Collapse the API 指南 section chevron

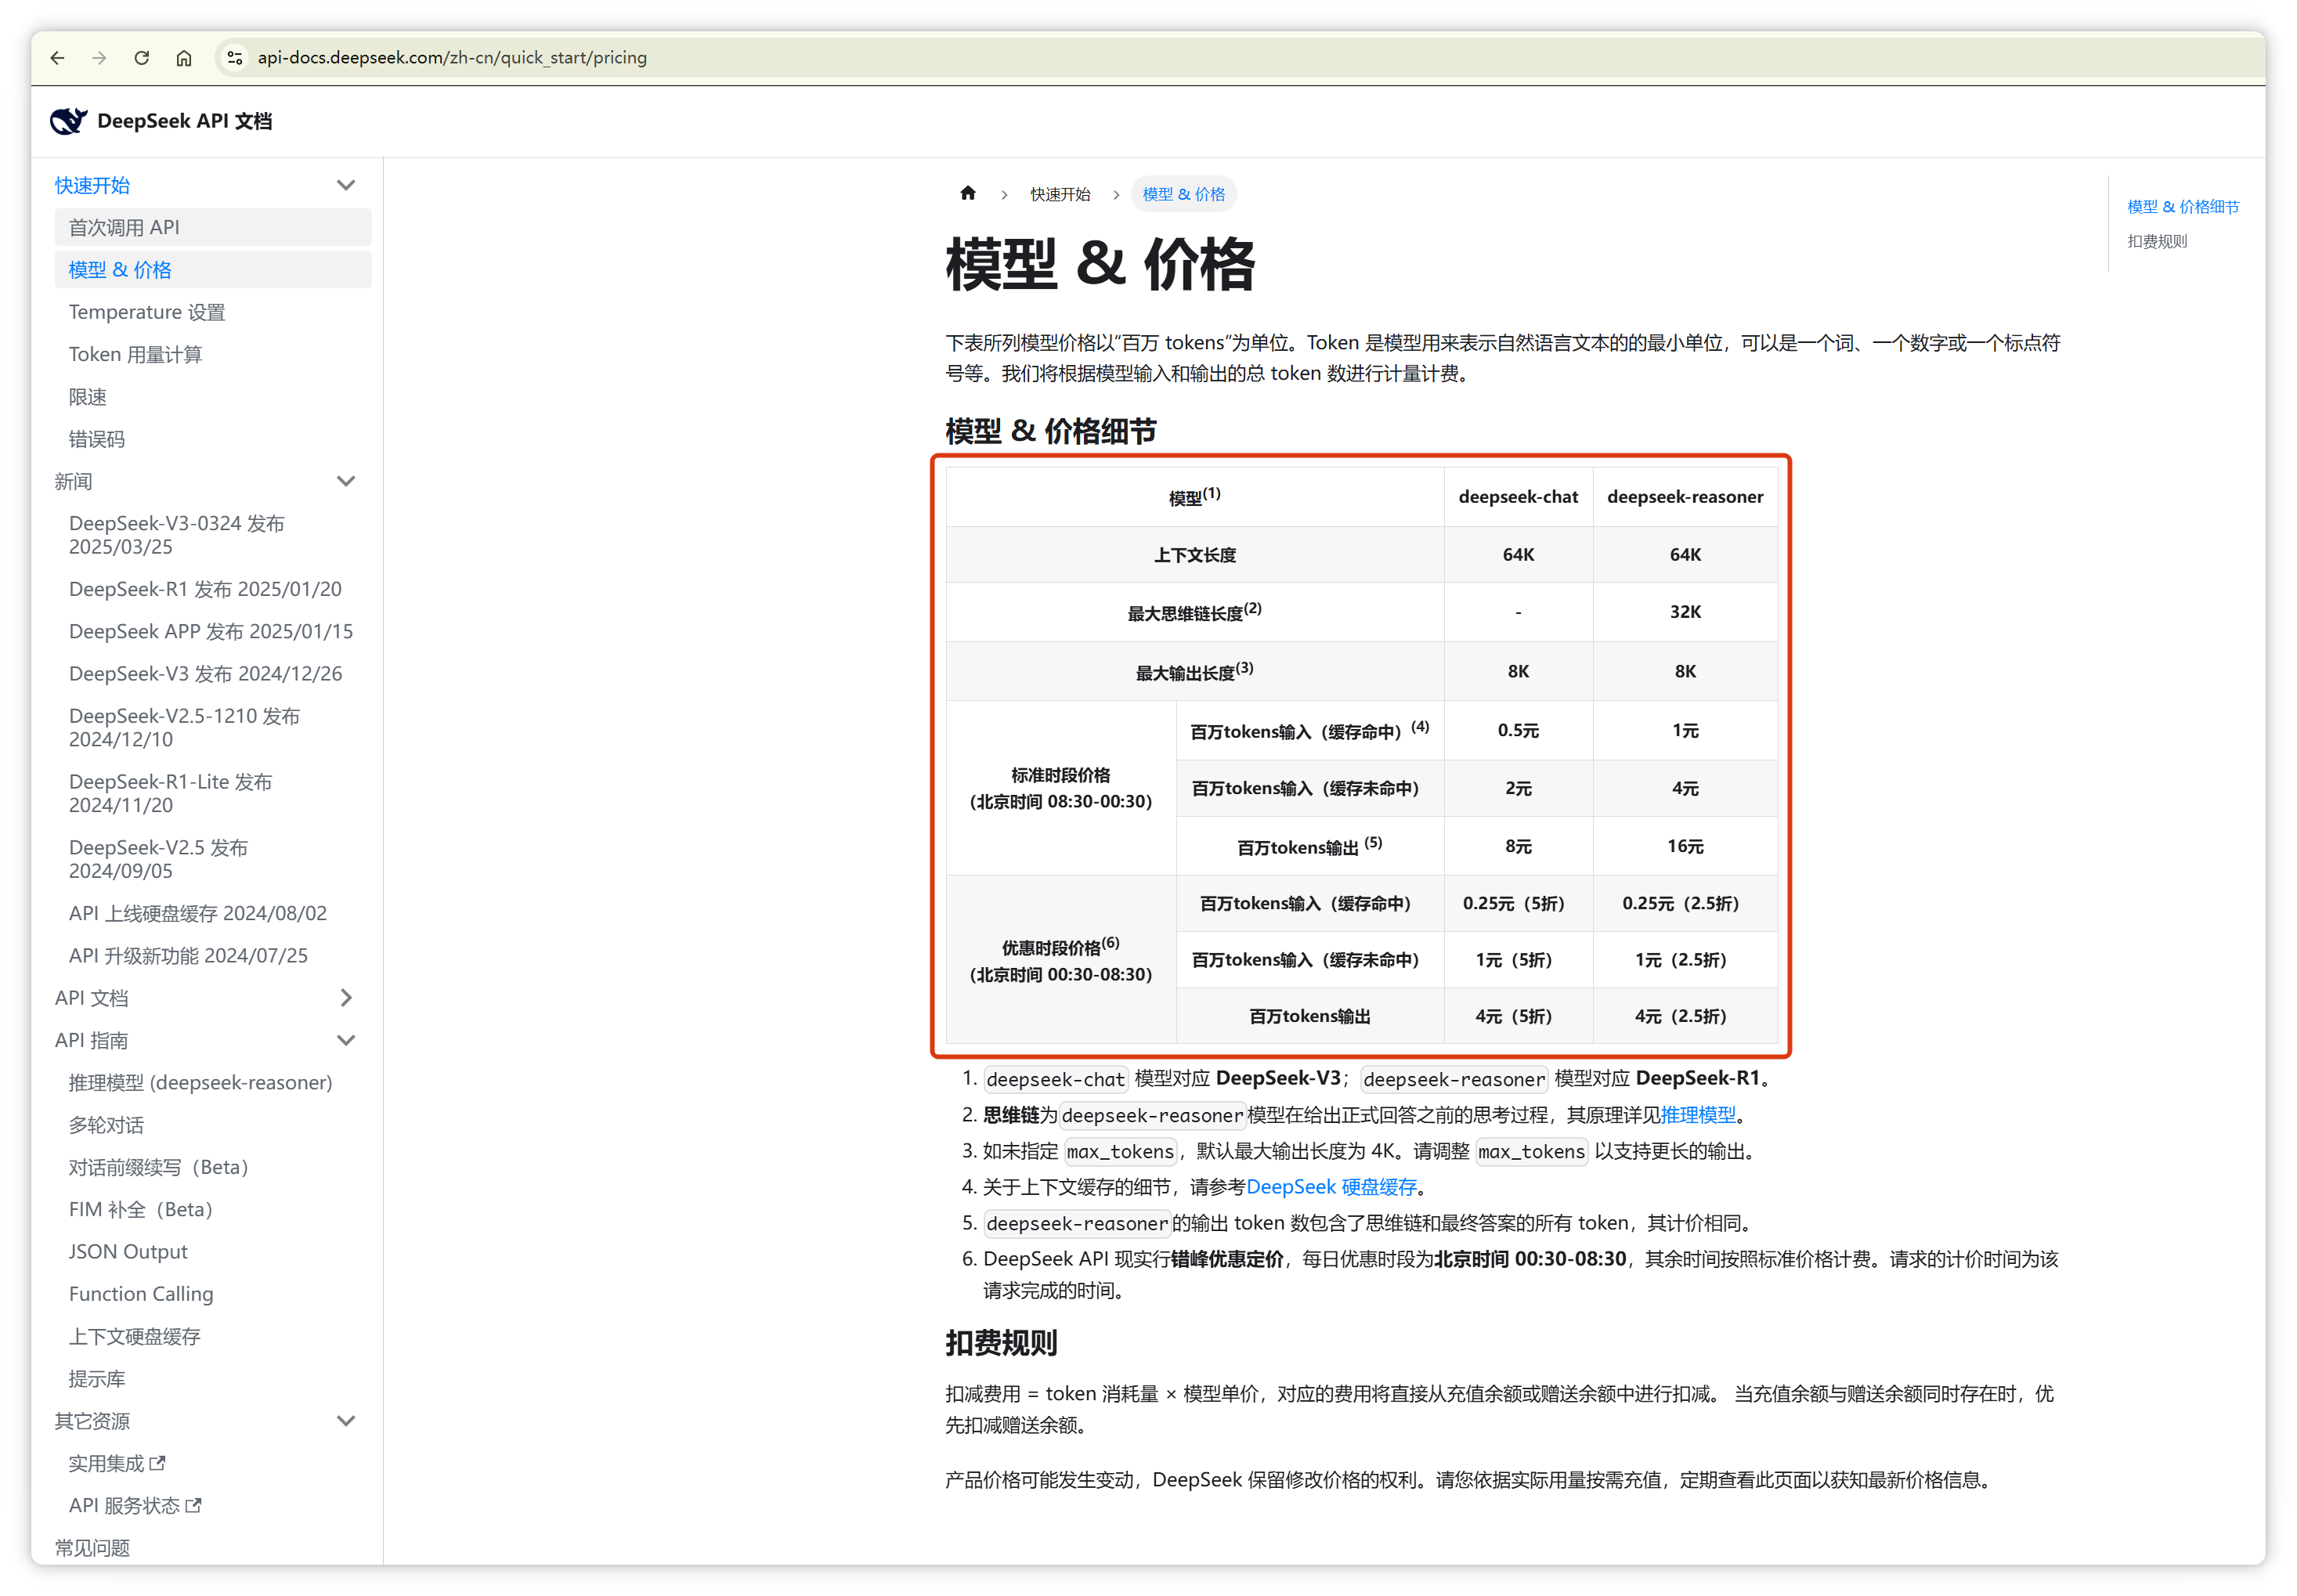(x=346, y=1040)
